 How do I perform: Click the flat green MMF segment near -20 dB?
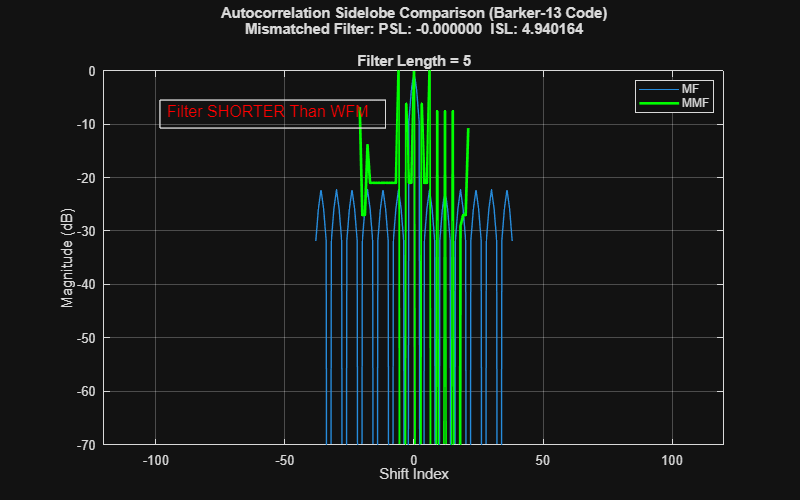tap(383, 183)
